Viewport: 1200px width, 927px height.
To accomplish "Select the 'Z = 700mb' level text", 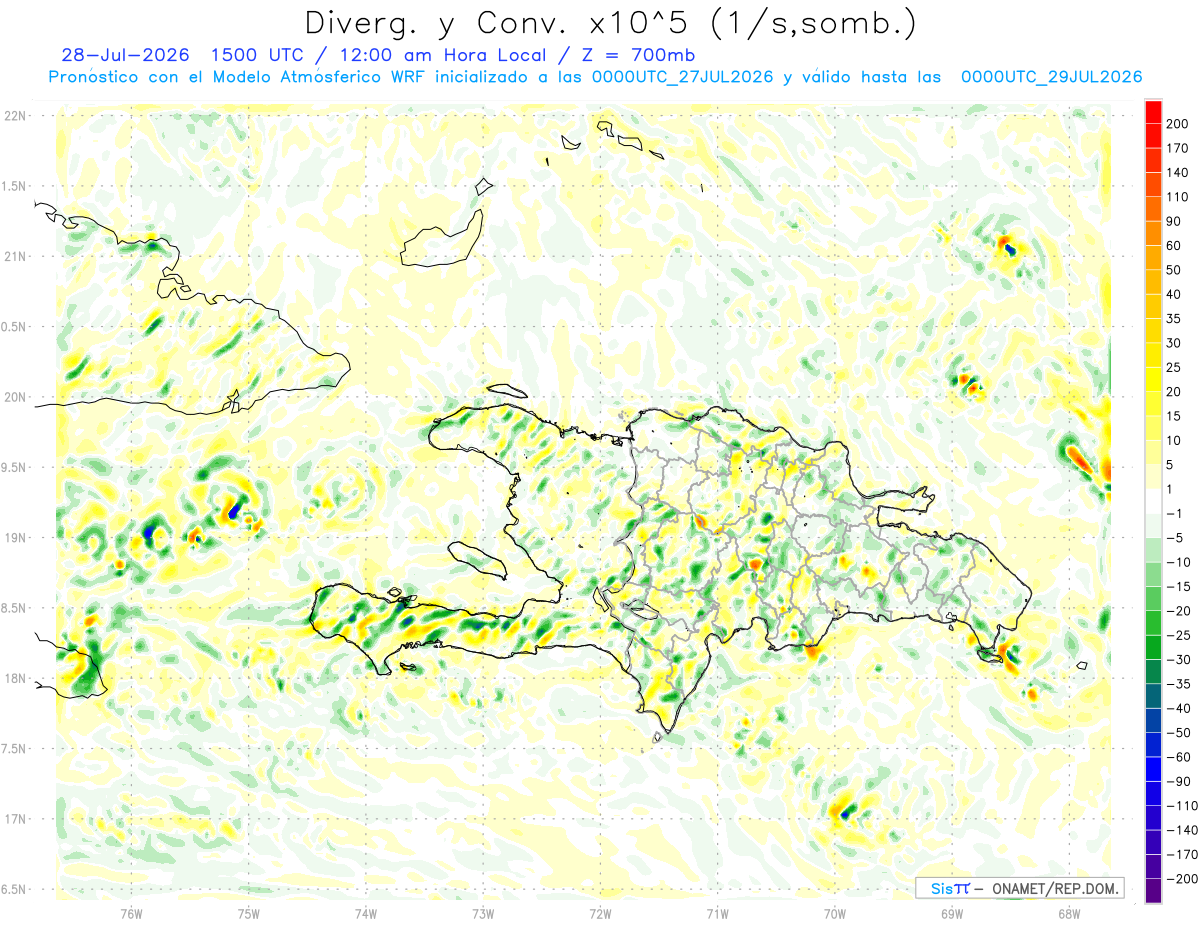I will coord(640,55).
